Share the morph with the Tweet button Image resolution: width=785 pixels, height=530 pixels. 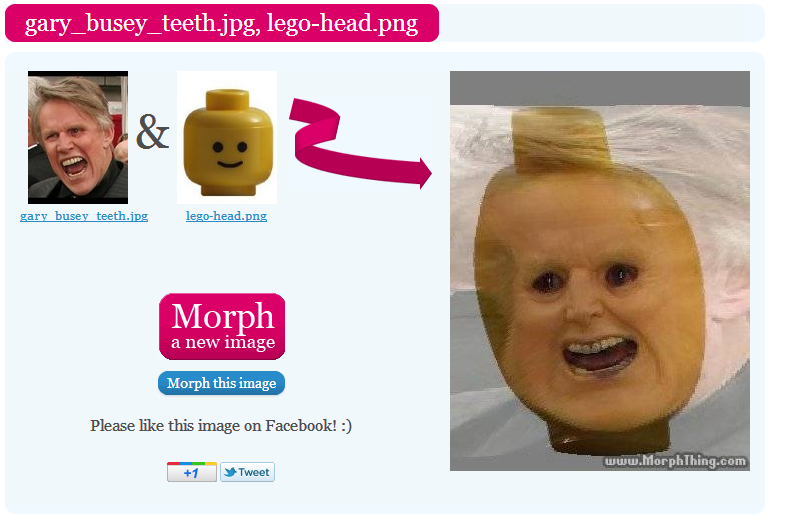click(x=247, y=472)
